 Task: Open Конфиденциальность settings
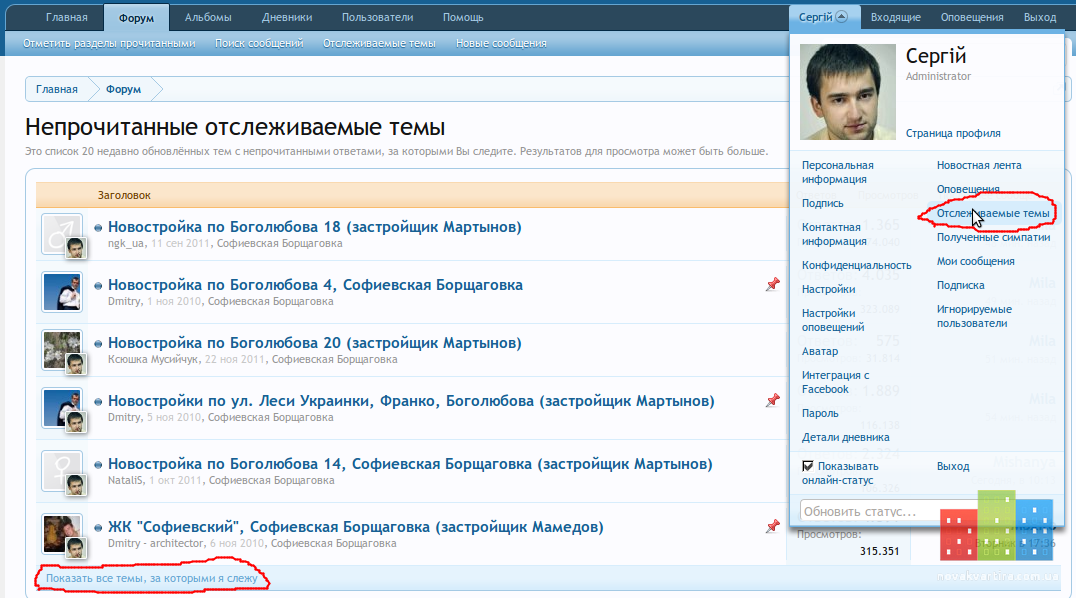pos(856,265)
